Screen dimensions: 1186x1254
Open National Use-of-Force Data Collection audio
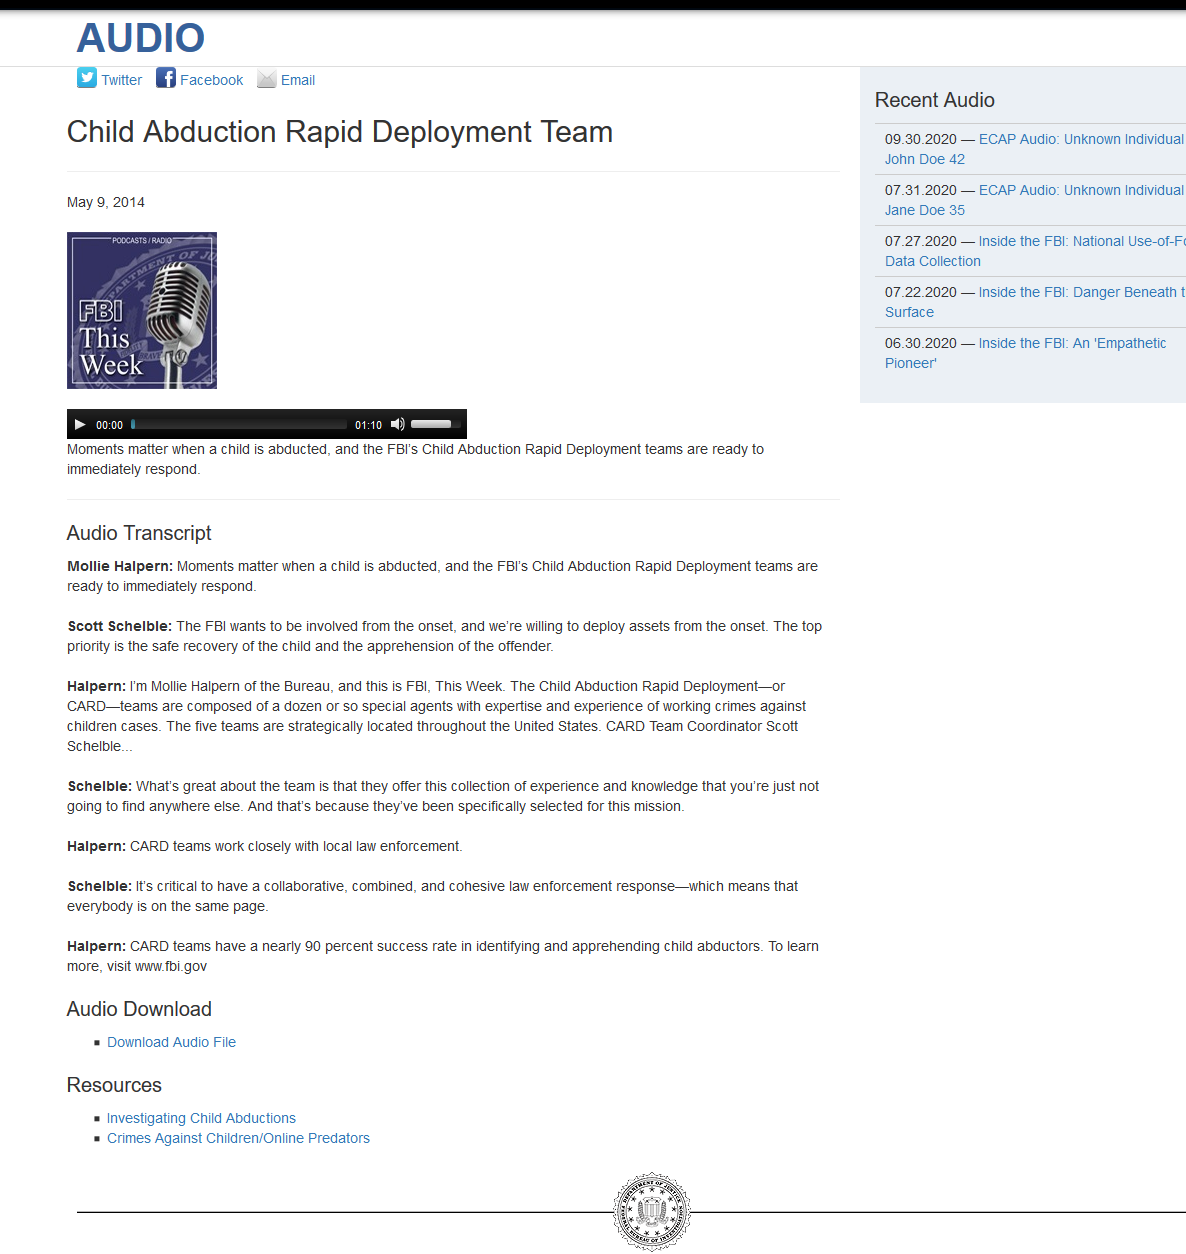pos(1035,251)
